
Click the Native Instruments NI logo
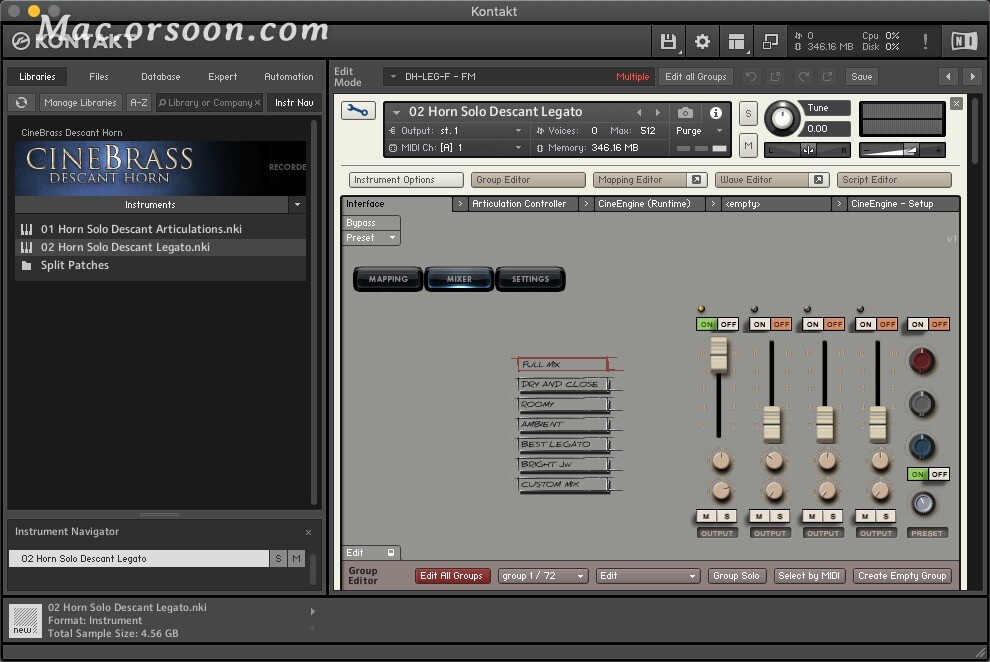click(964, 42)
